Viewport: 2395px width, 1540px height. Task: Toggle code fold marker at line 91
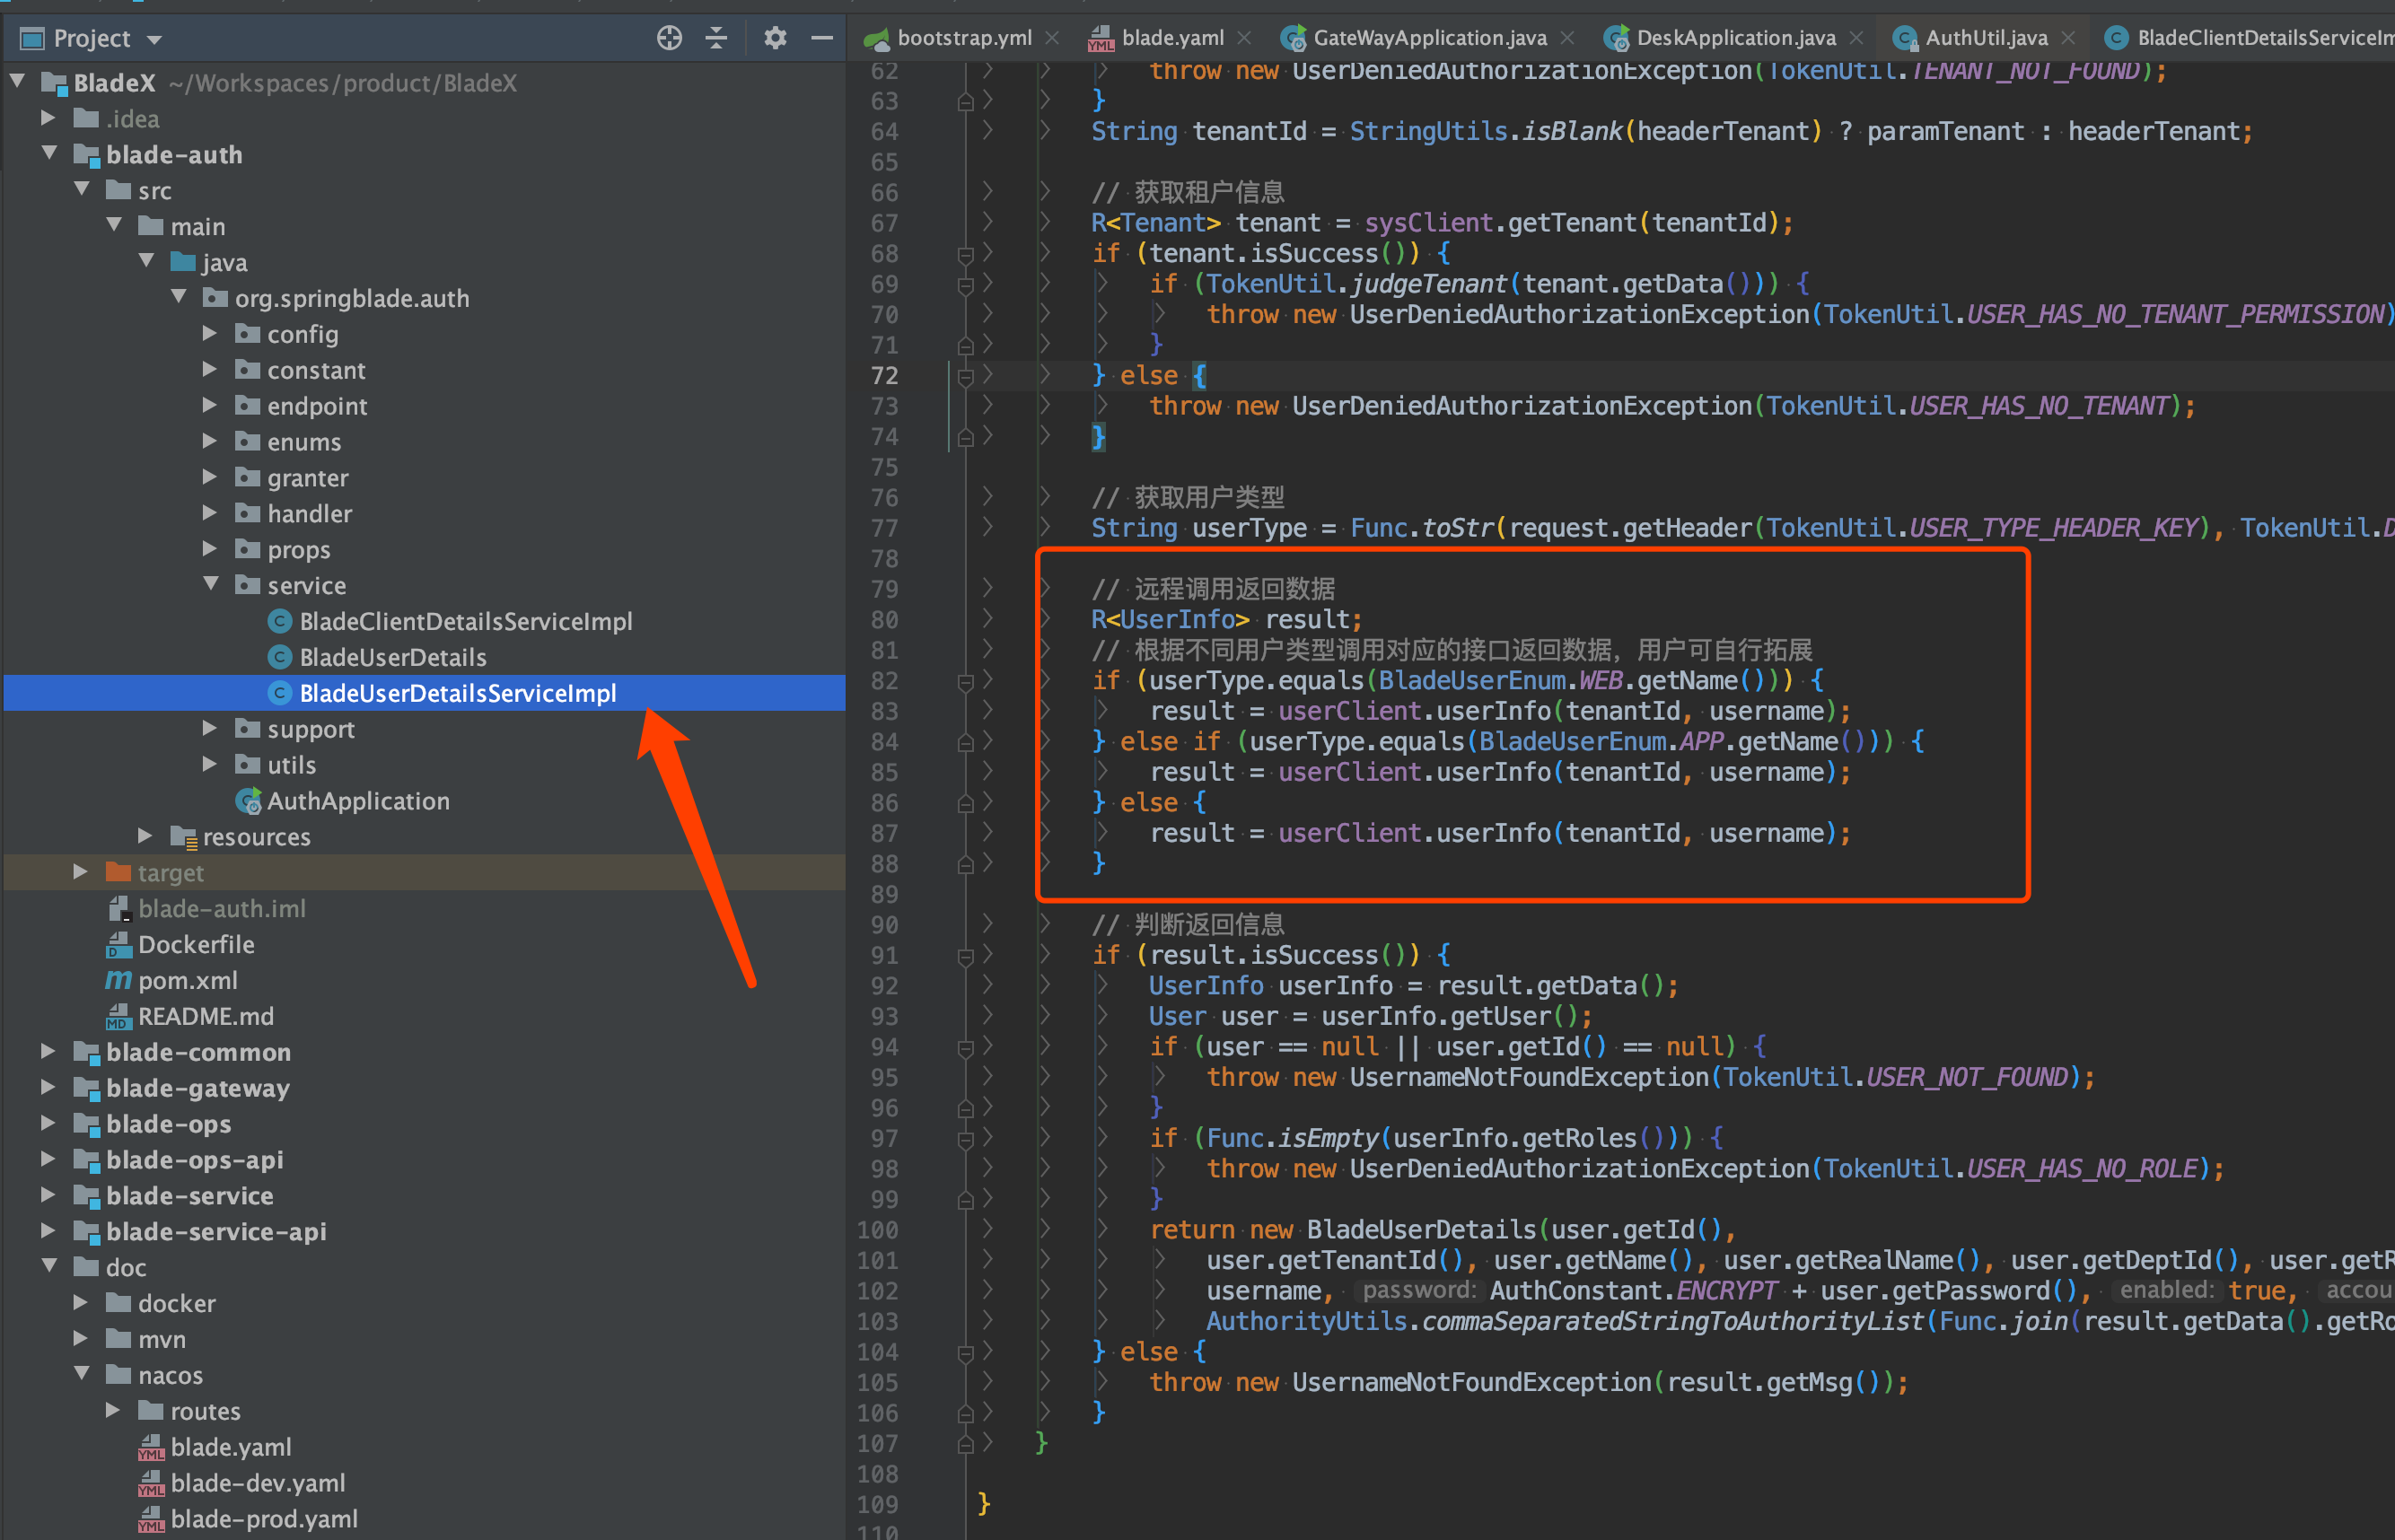[x=965, y=957]
